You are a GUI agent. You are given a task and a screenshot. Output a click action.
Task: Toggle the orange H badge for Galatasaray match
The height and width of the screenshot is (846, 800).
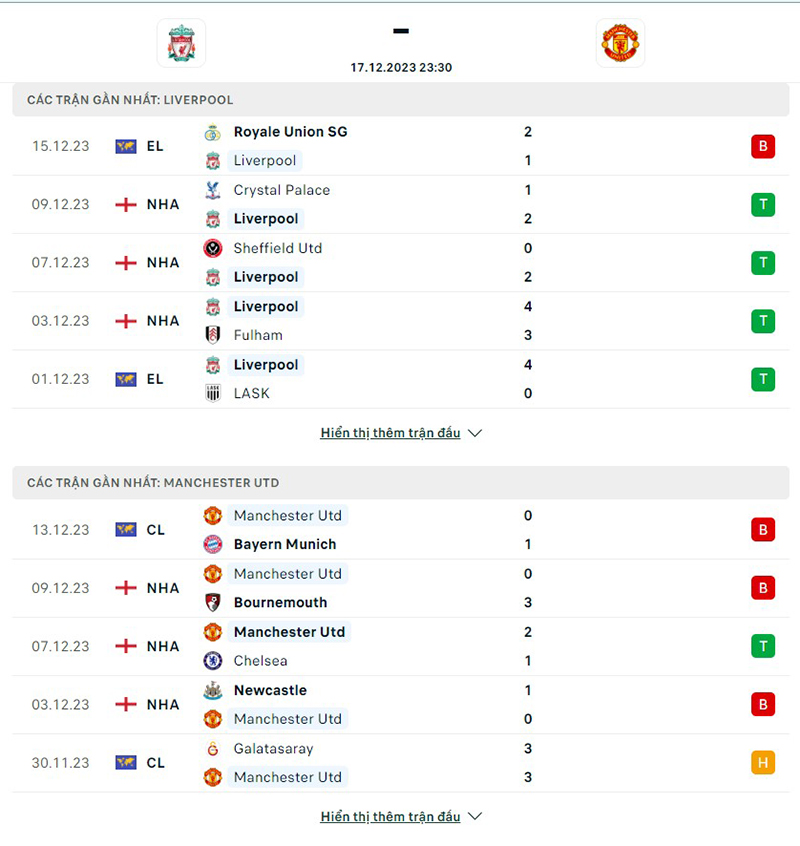click(x=763, y=762)
